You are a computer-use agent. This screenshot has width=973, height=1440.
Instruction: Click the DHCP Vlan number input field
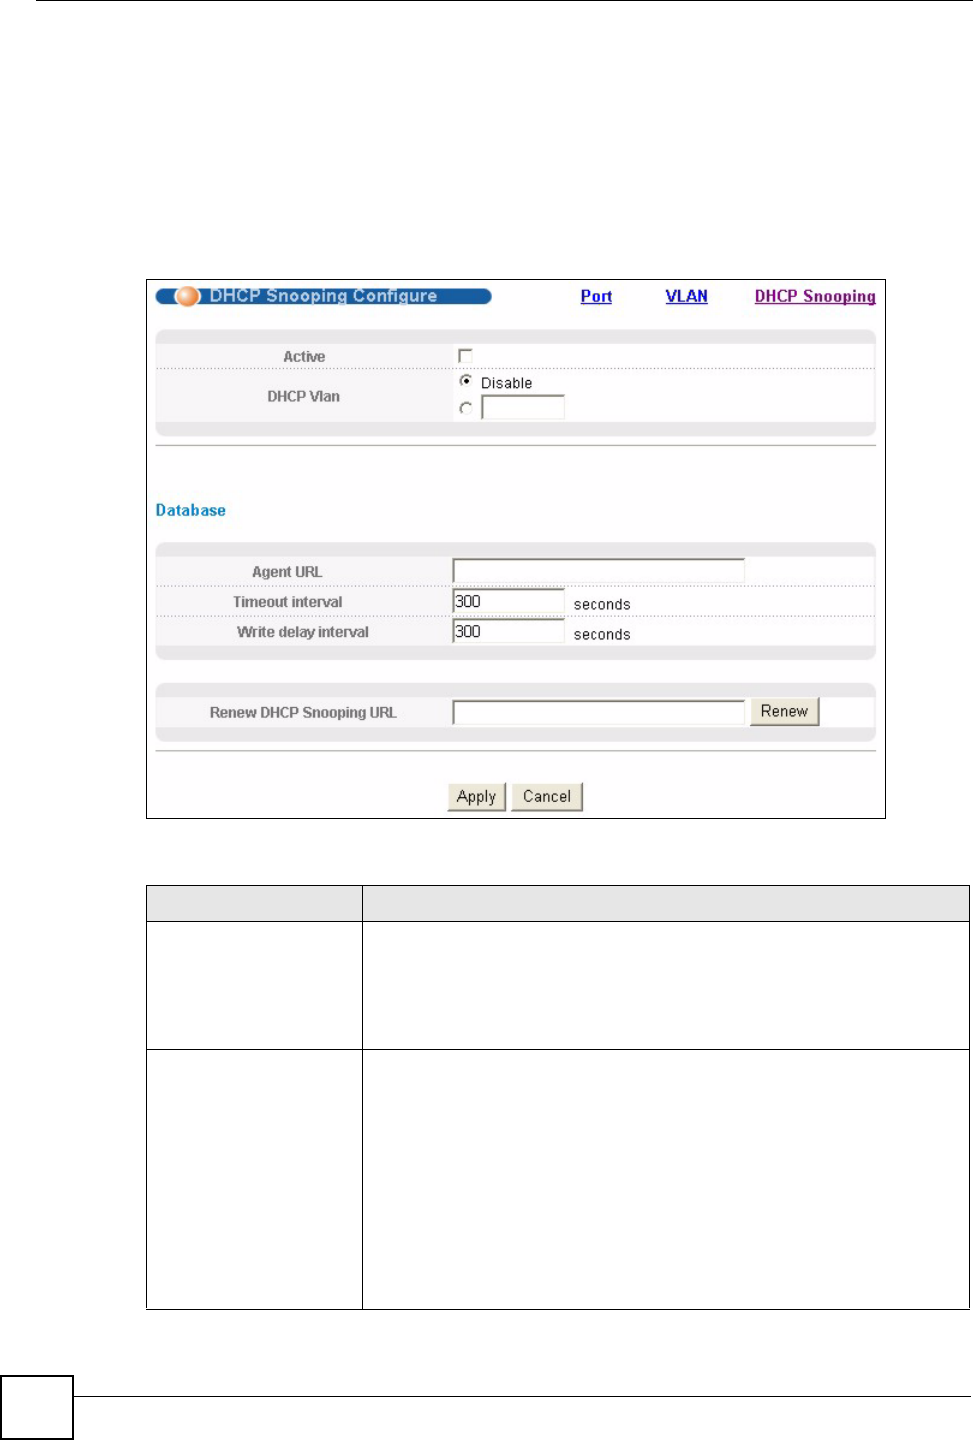[523, 407]
